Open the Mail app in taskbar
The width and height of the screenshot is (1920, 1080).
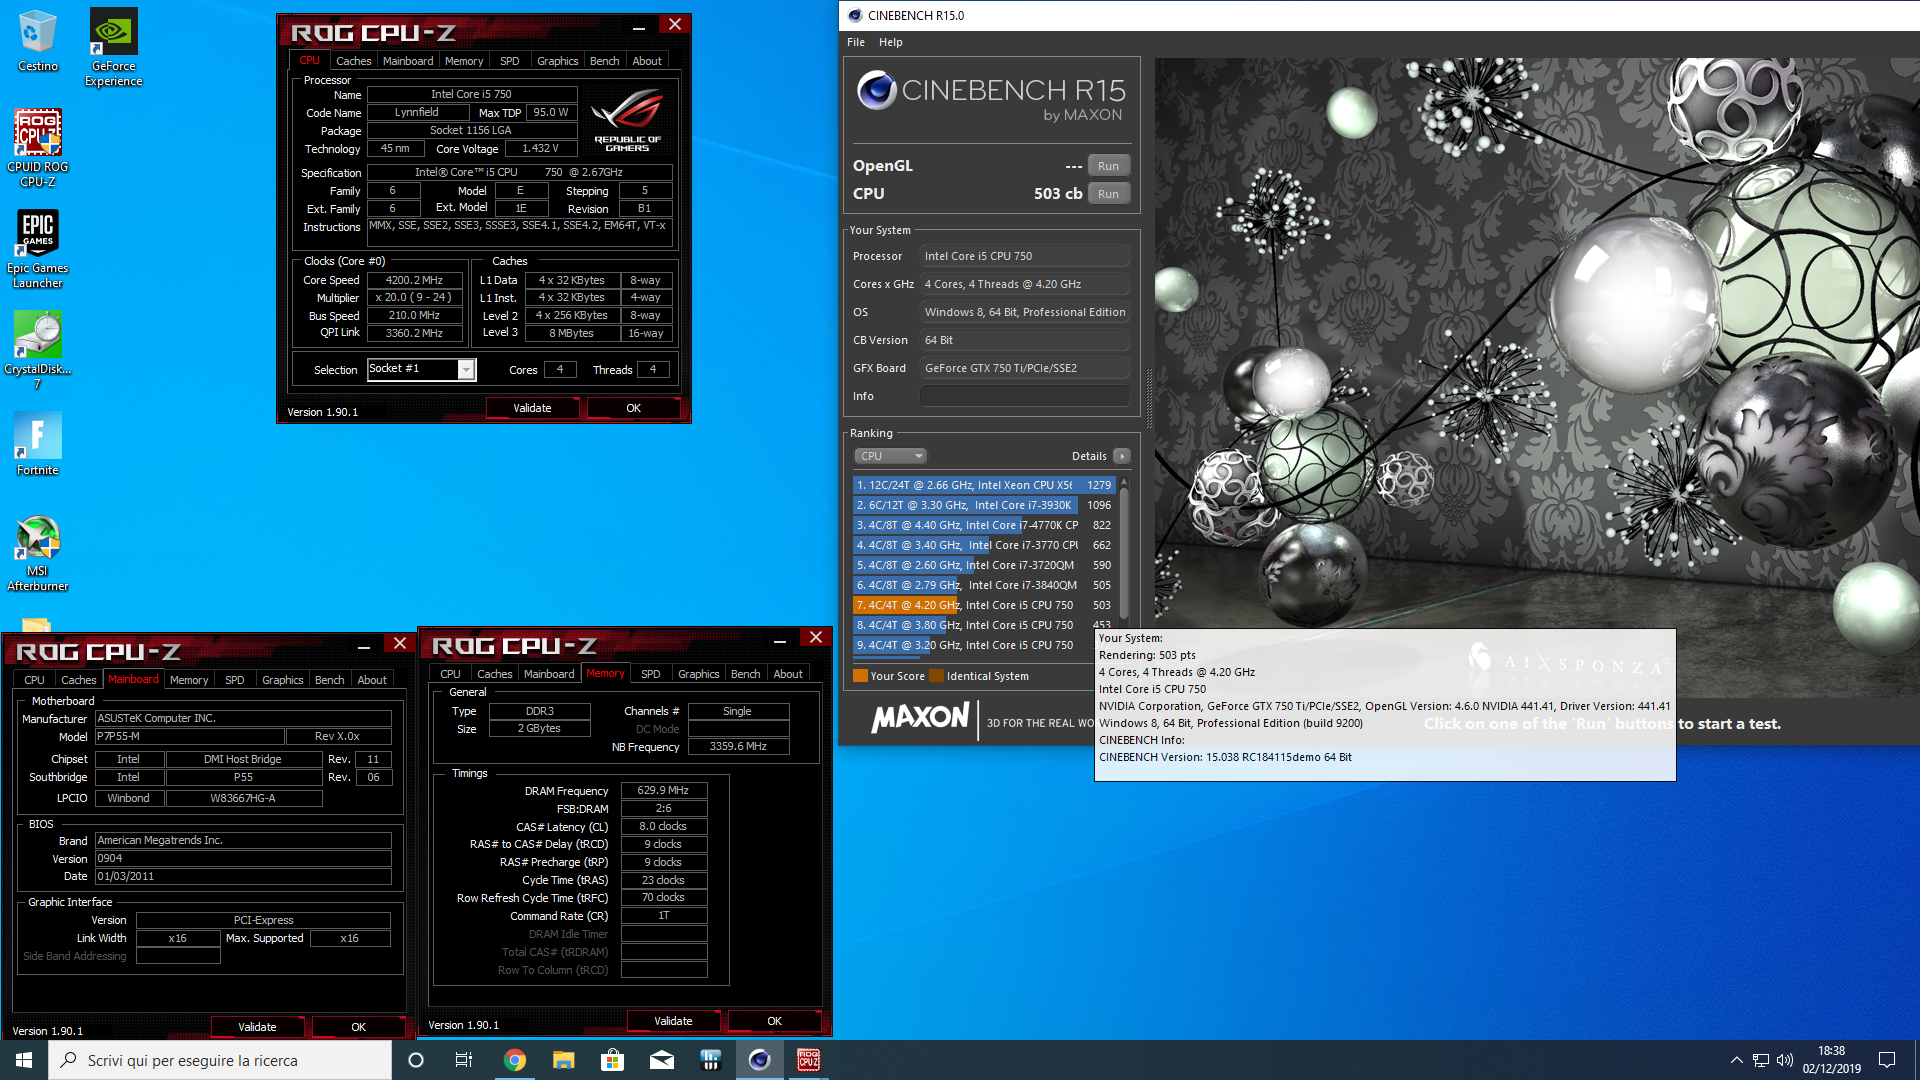click(x=661, y=1060)
